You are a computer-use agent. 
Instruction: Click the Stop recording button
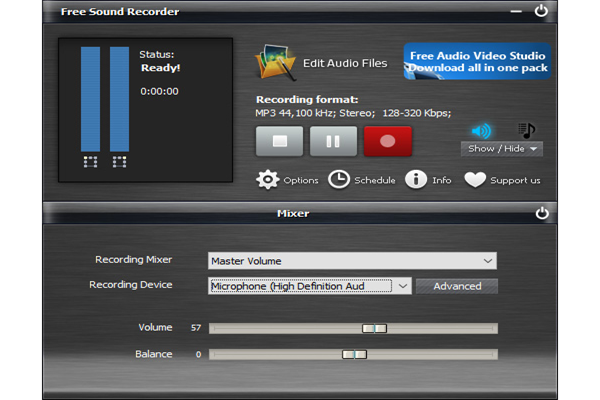pyautogui.click(x=279, y=142)
